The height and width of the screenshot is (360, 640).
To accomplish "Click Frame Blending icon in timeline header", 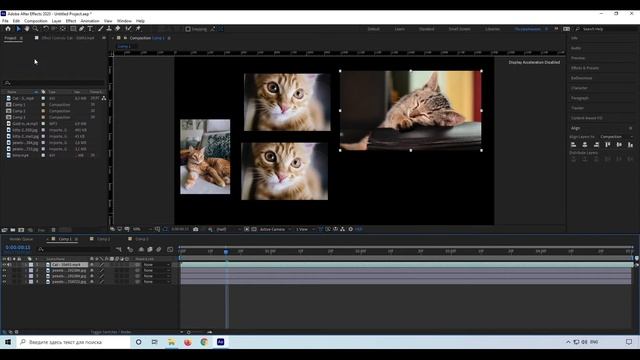I will point(150,249).
